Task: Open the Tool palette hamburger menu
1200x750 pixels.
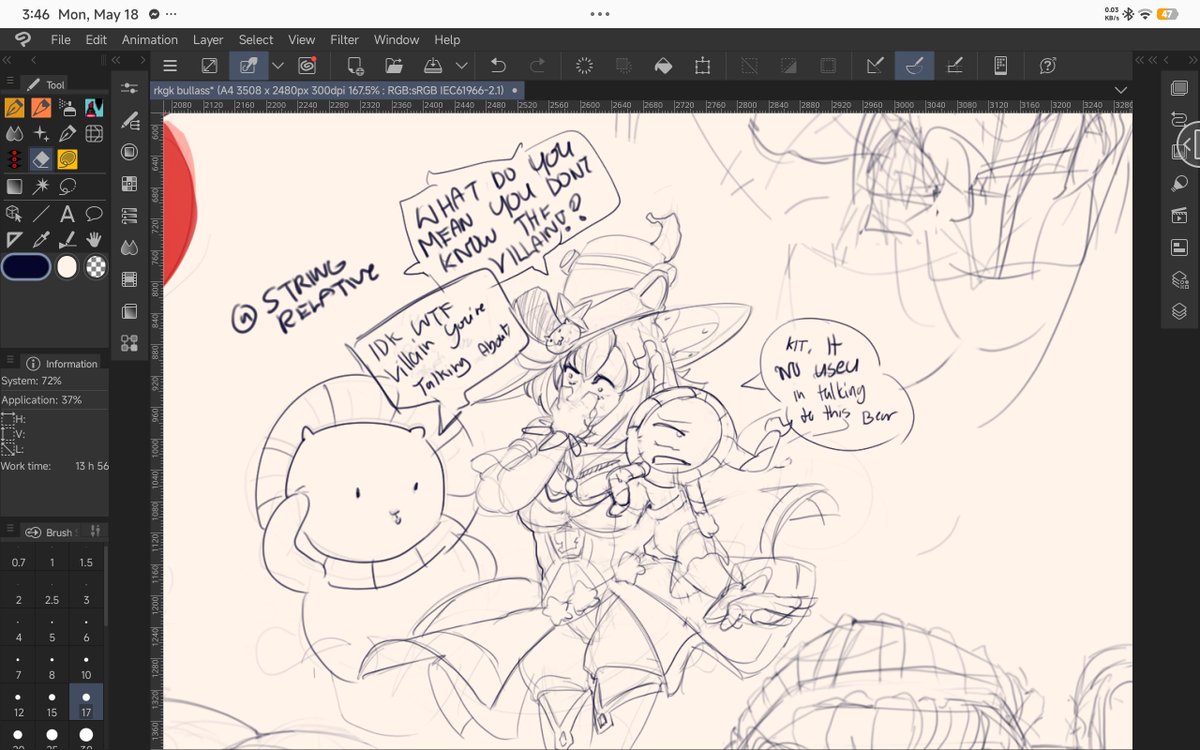Action: (x=10, y=81)
